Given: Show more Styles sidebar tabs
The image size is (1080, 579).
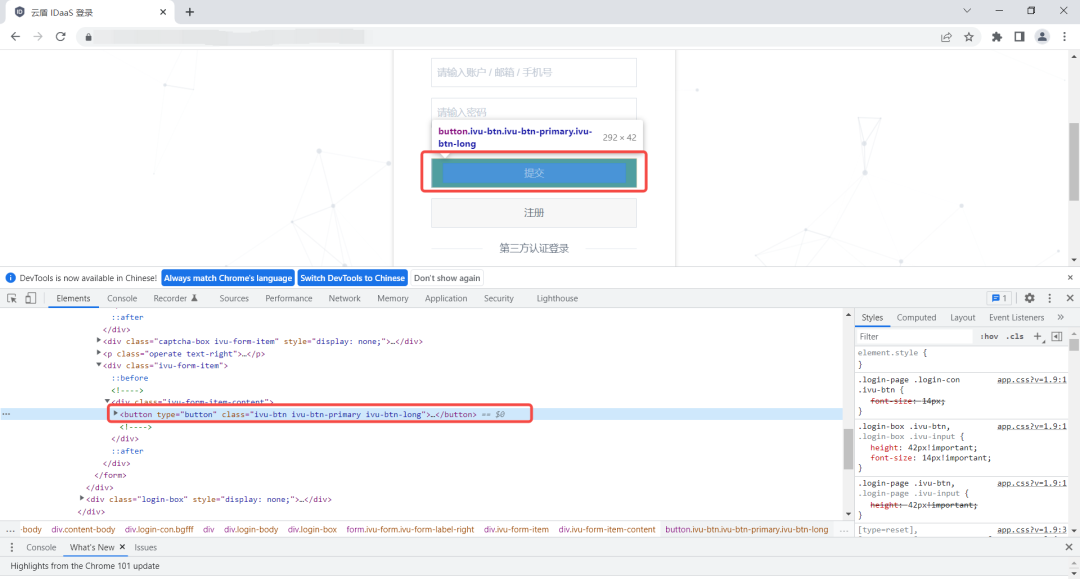Looking at the screenshot, I should coord(1060,317).
